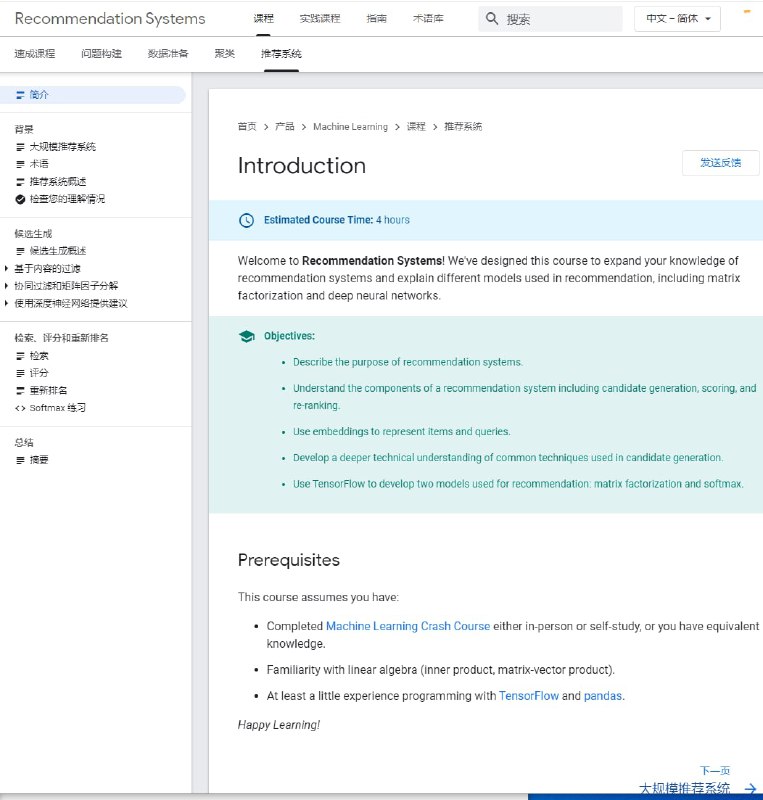Click the 发送反馈 feedback button
This screenshot has width=763, height=800.
(x=721, y=163)
